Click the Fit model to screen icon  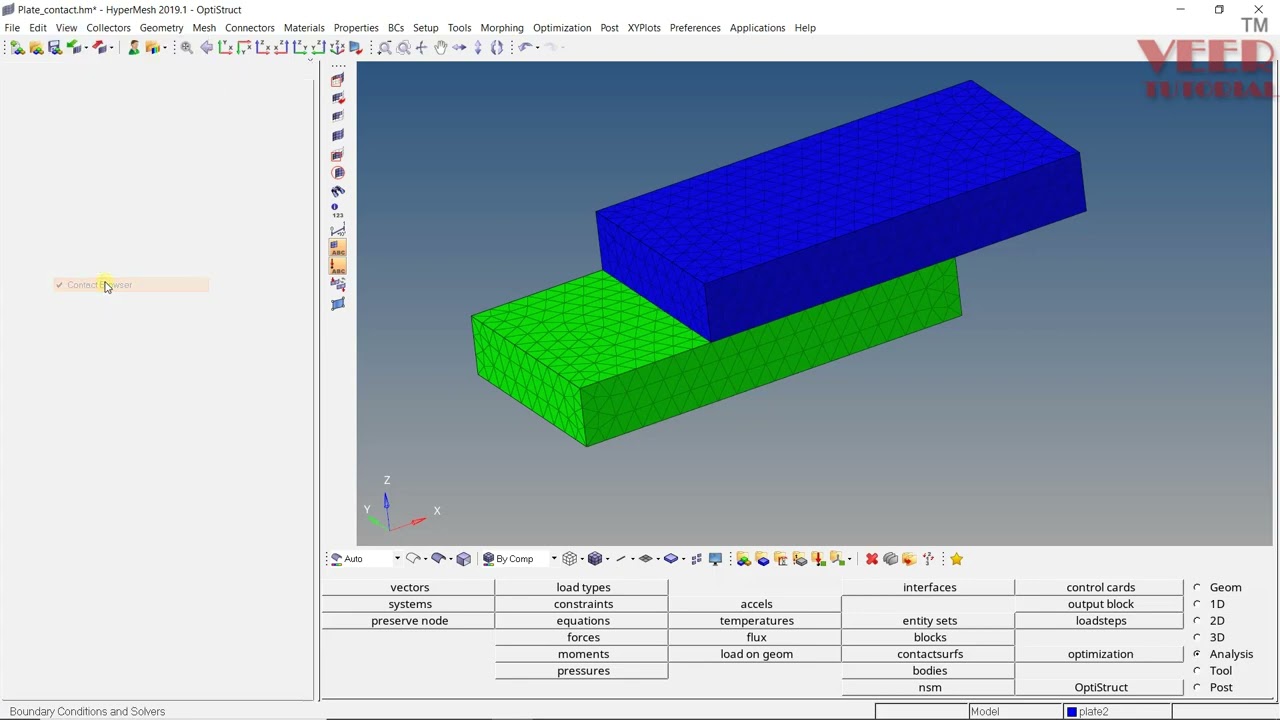click(186, 47)
